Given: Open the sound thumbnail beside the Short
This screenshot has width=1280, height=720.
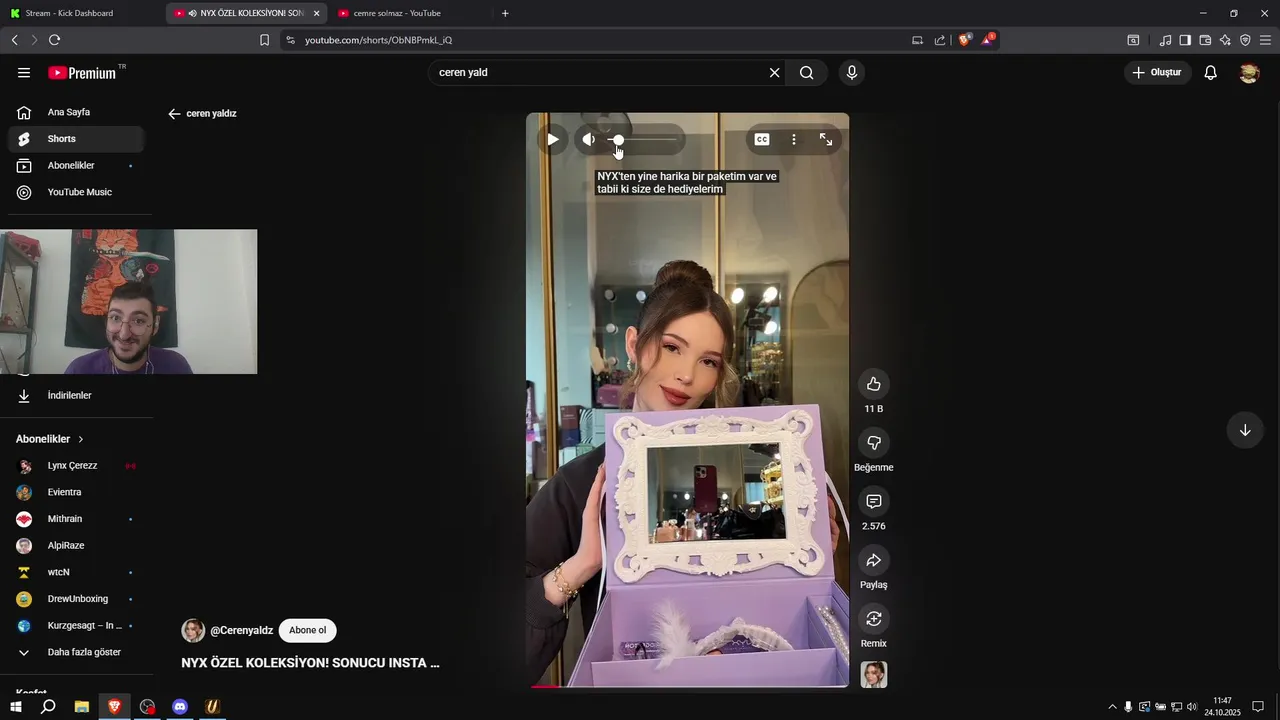Looking at the screenshot, I should pyautogui.click(x=874, y=675).
